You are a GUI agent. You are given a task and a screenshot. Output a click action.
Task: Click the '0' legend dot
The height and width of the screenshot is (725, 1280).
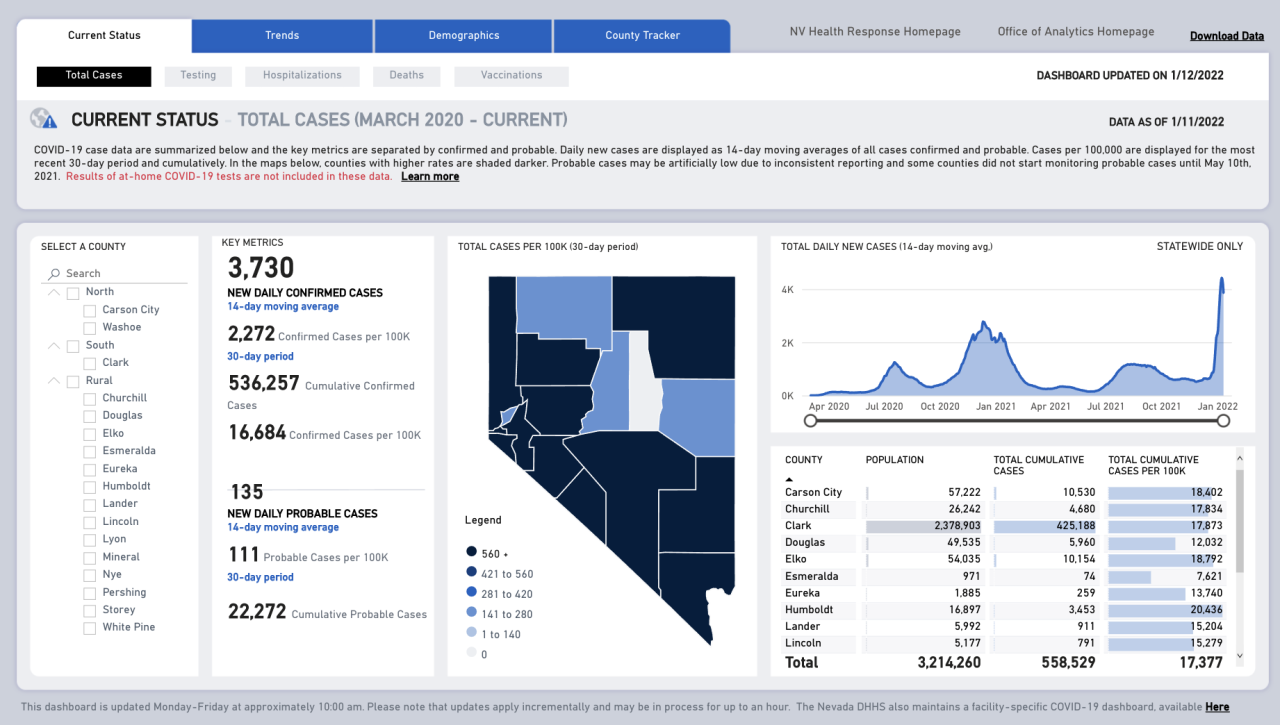pyautogui.click(x=471, y=654)
